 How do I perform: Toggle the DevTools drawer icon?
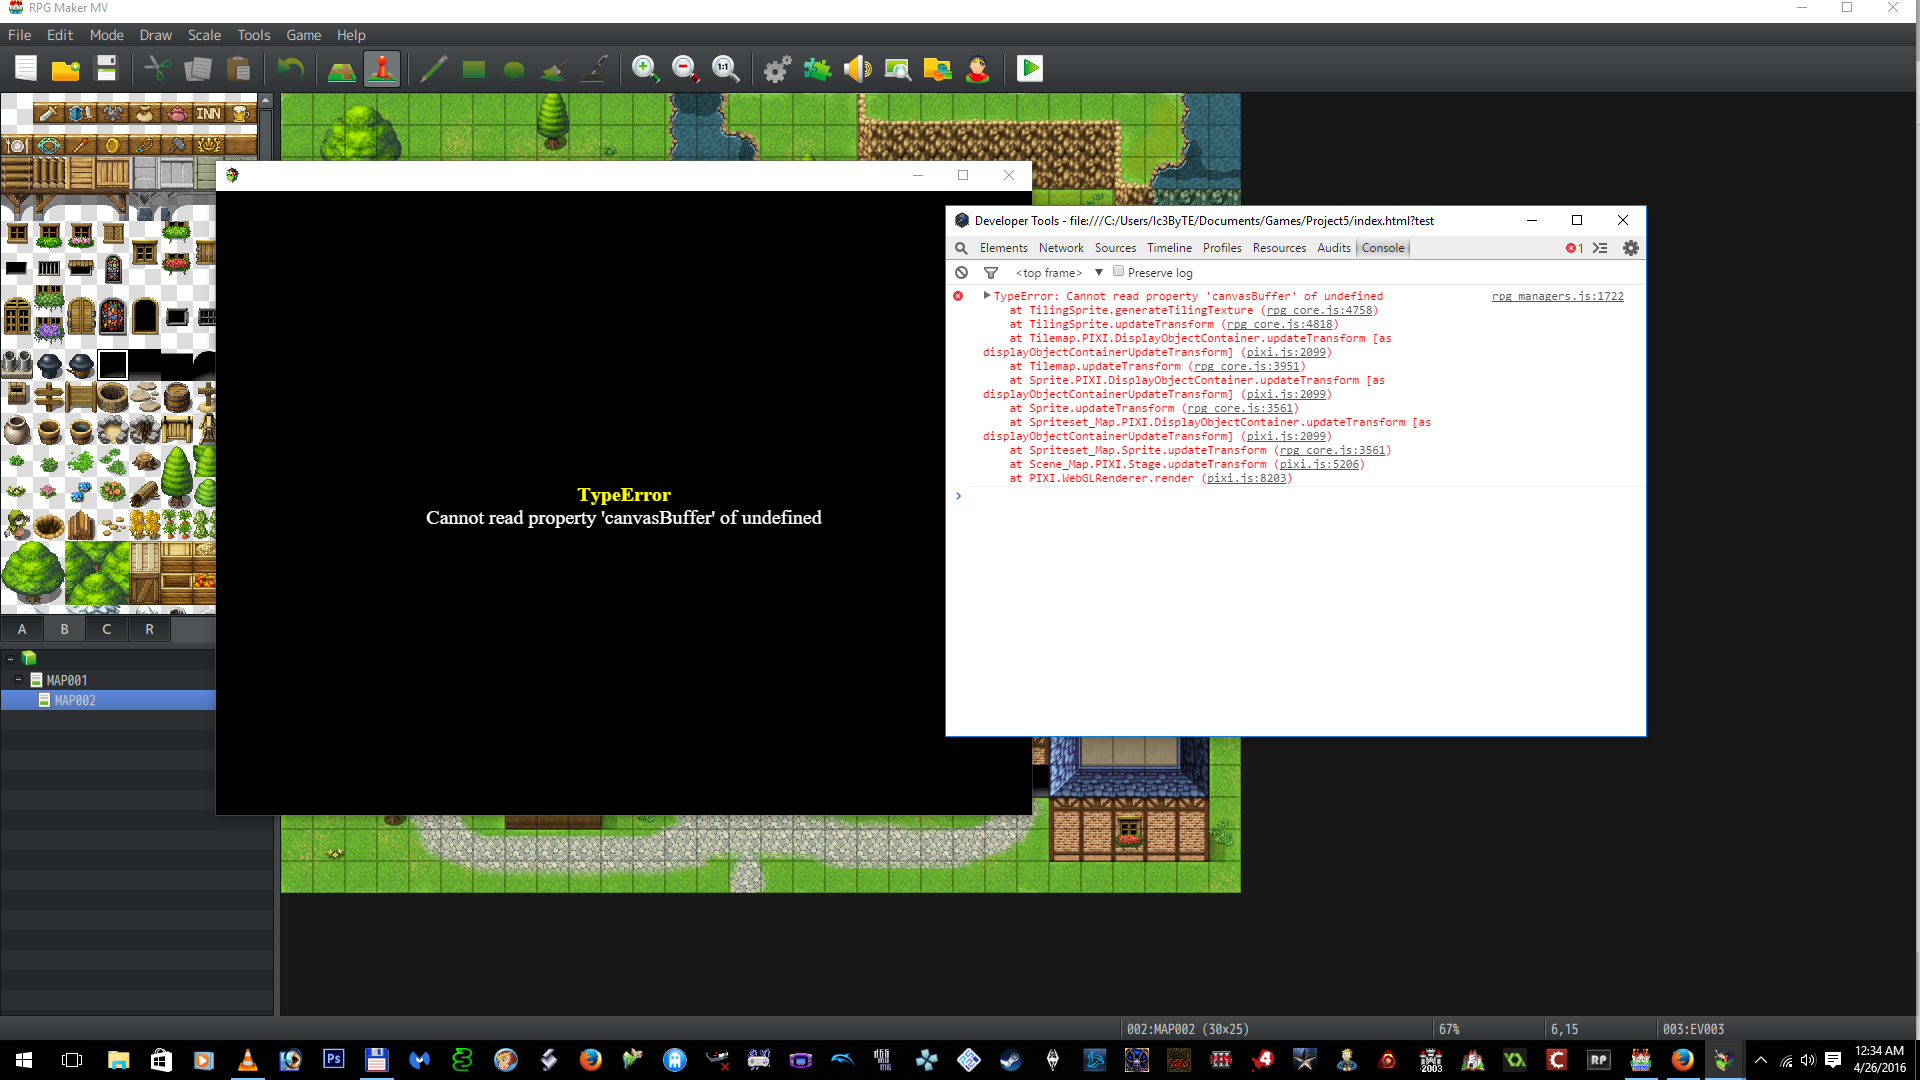[1600, 248]
